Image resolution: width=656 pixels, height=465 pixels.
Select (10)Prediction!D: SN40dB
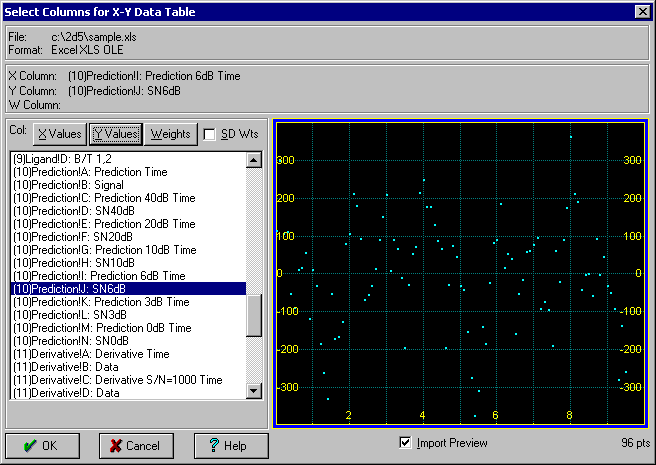[x=128, y=211]
